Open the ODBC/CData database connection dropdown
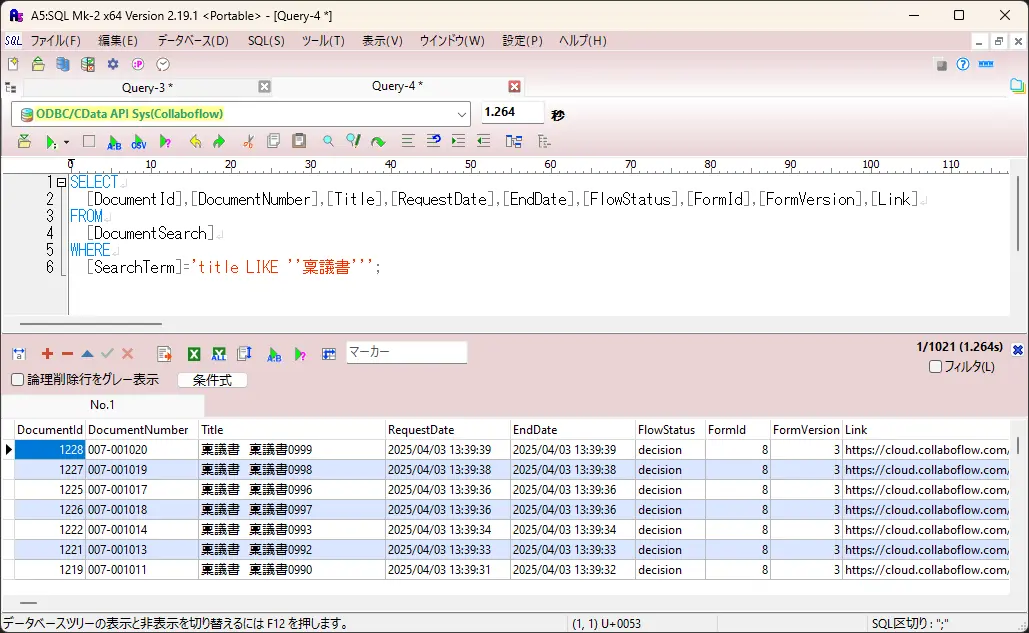The image size is (1029, 633). [461, 114]
